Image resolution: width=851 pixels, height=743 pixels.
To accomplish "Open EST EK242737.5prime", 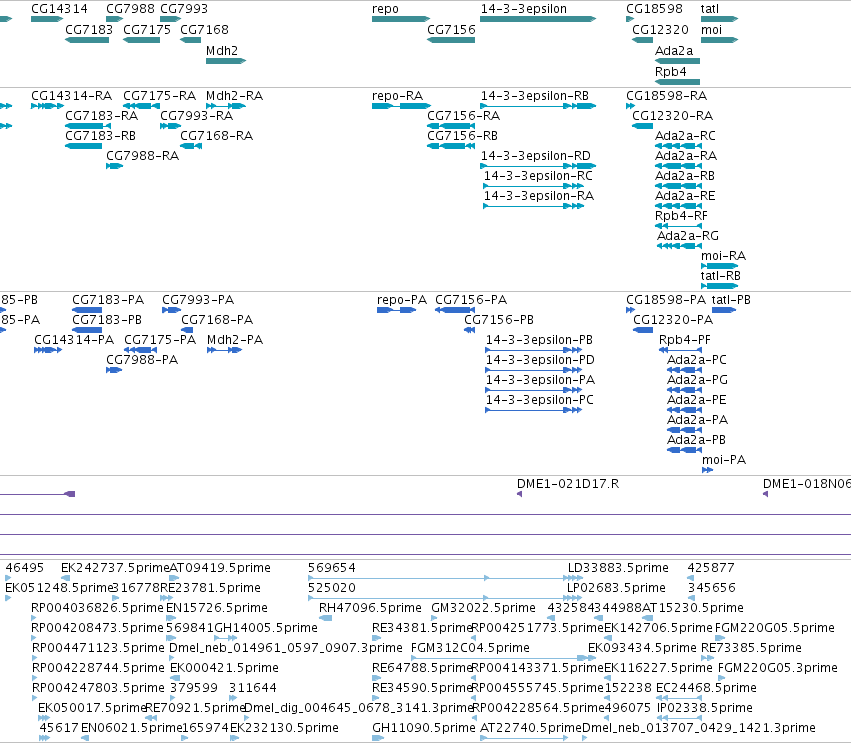I will click(65, 578).
